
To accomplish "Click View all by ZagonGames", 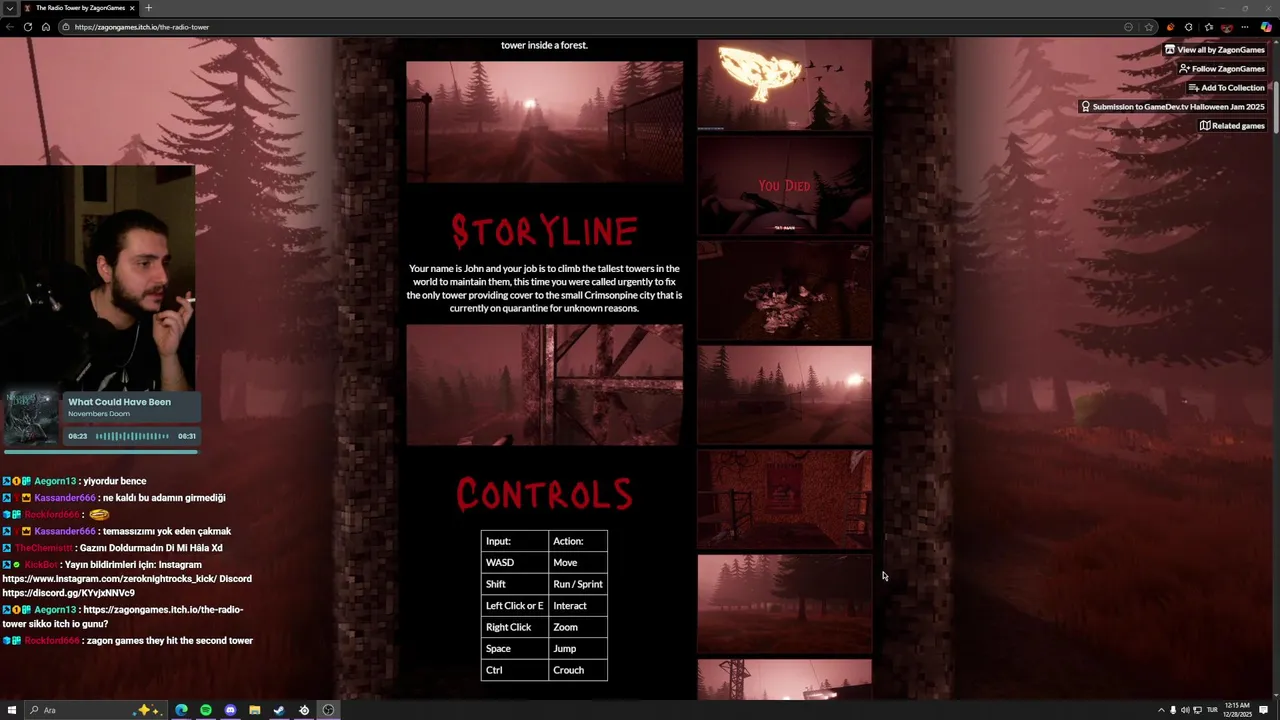I will [x=1215, y=50].
